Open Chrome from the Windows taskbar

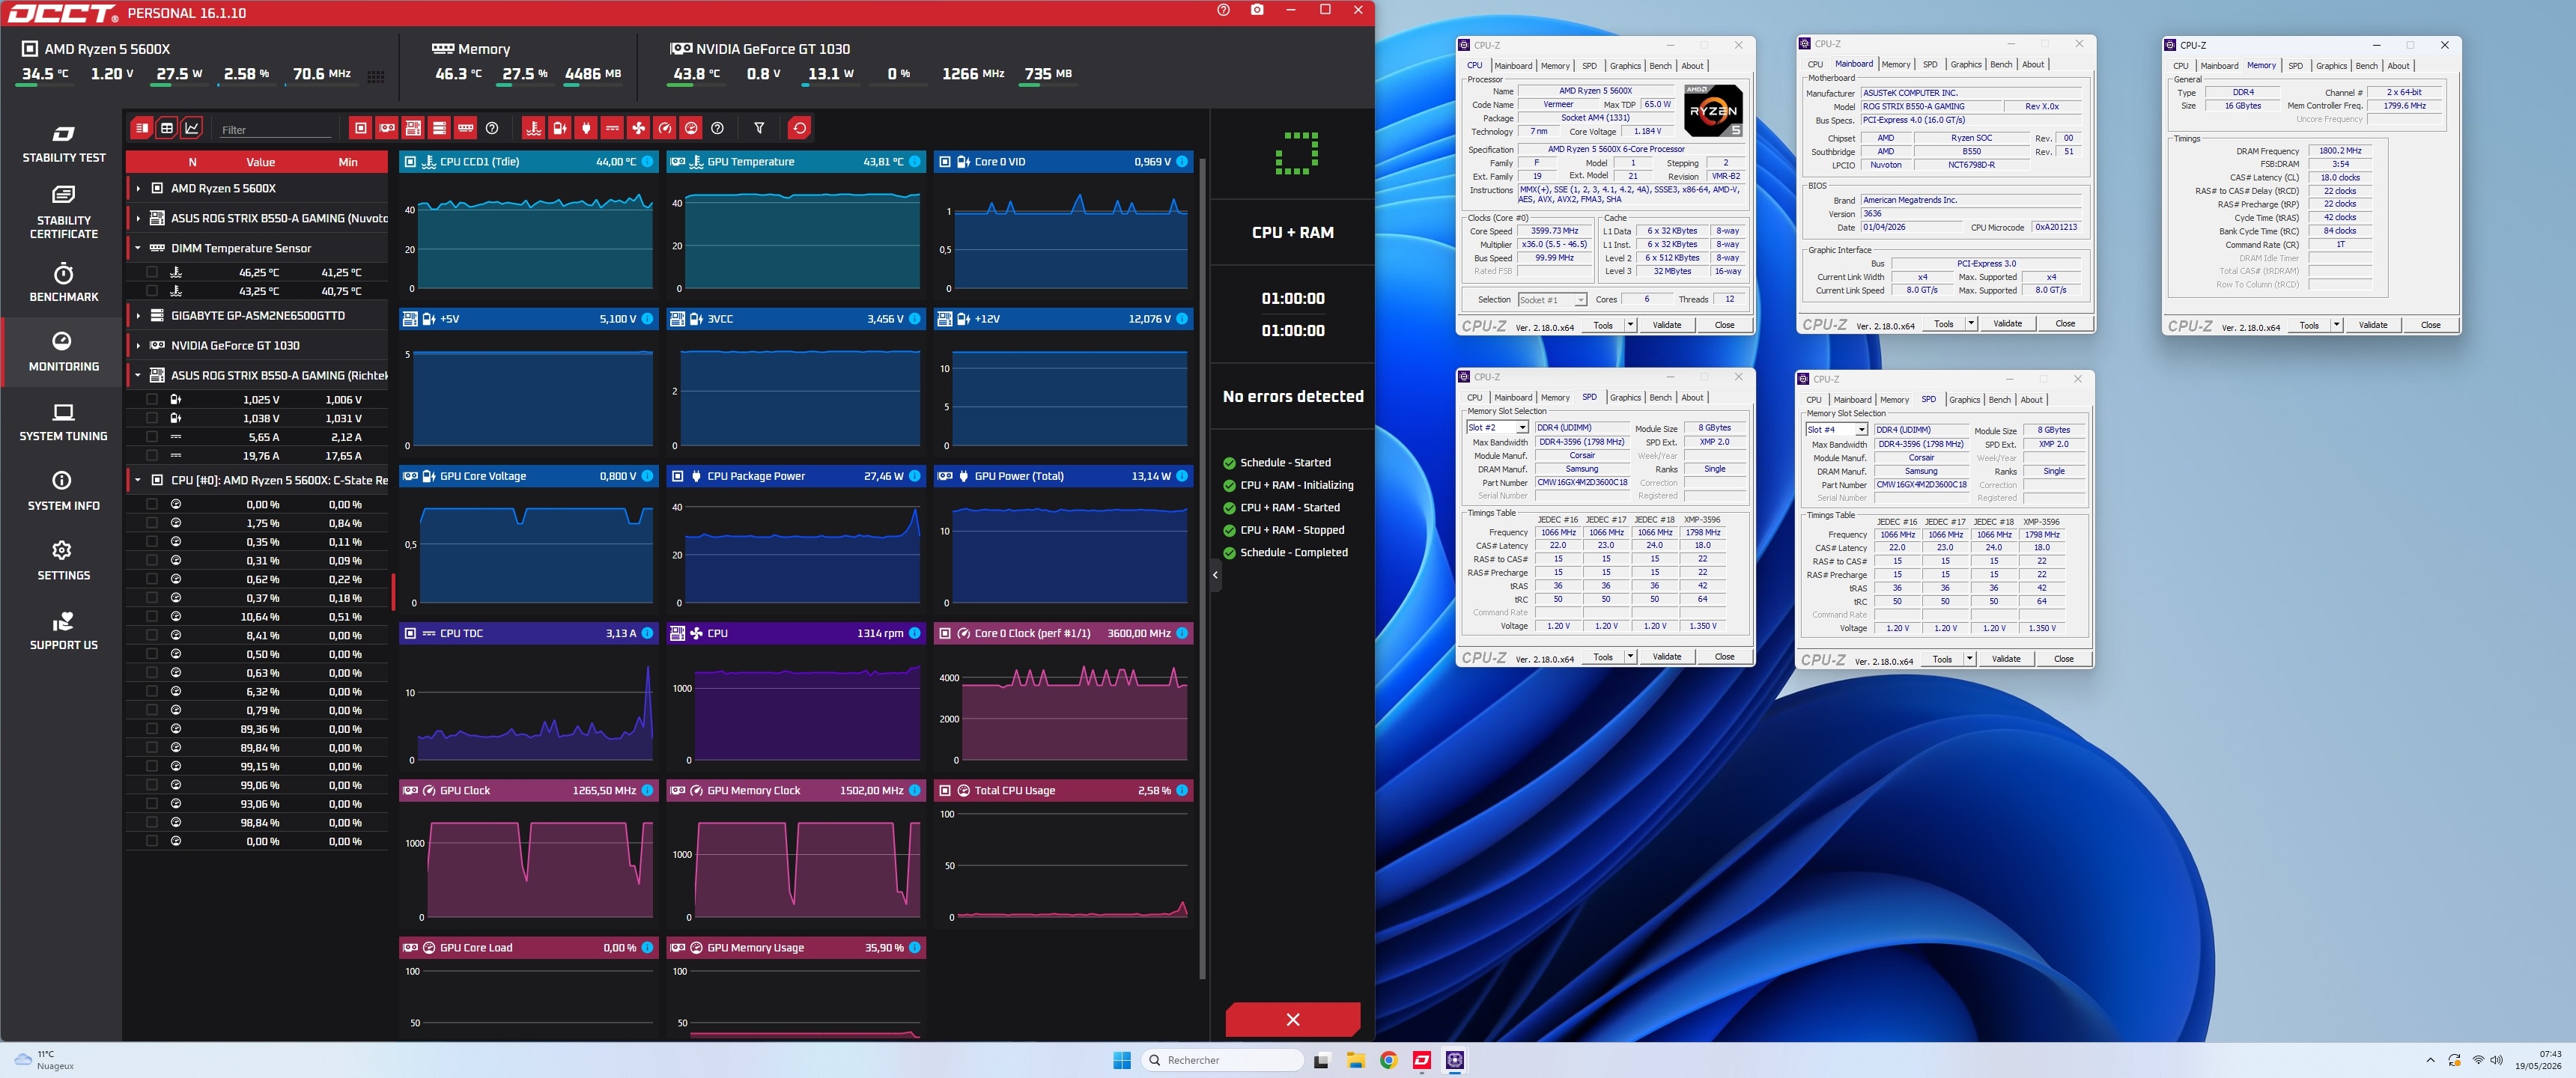[x=1388, y=1060]
